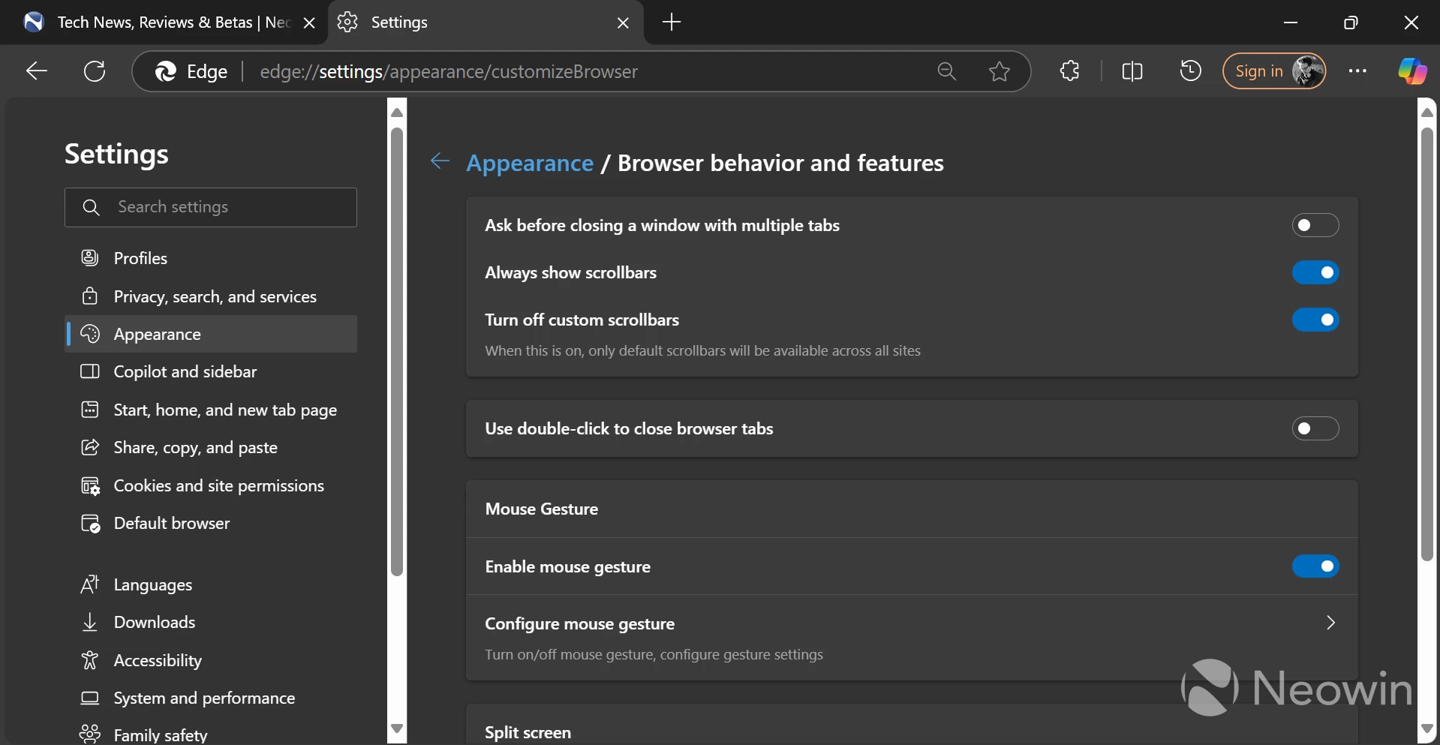1440x745 pixels.
Task: Enable Ask before closing multiple tabs toggle
Action: [1314, 225]
